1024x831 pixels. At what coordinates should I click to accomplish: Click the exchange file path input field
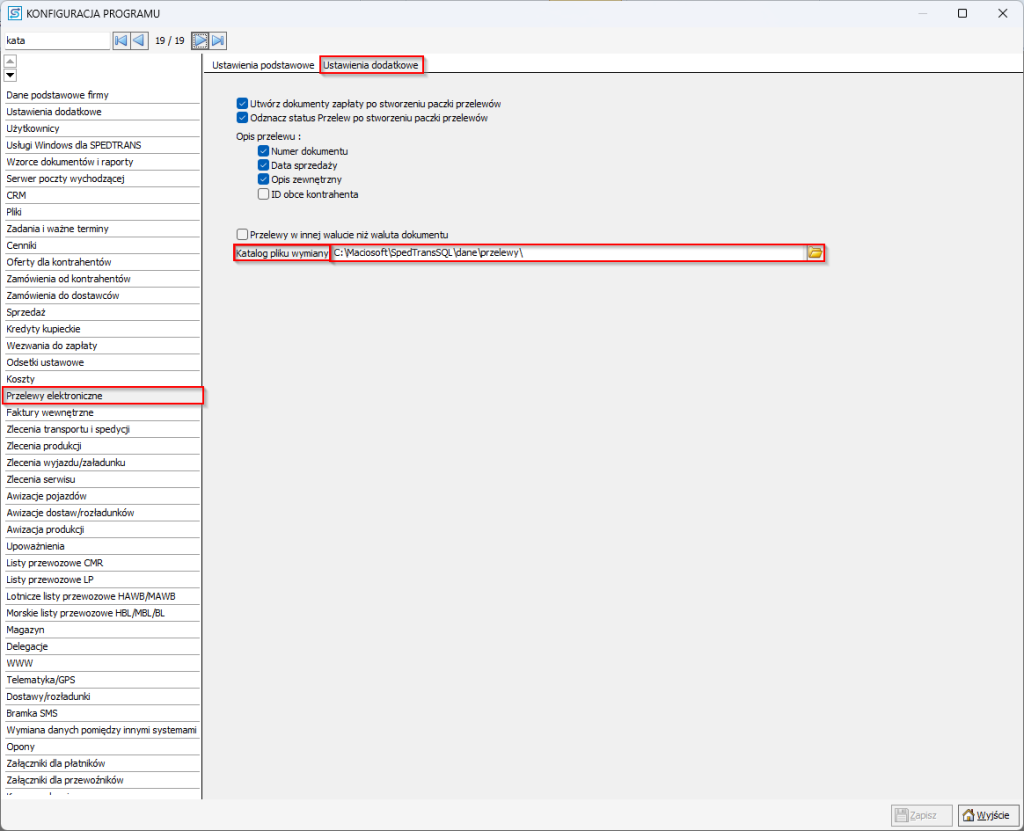click(x=567, y=253)
